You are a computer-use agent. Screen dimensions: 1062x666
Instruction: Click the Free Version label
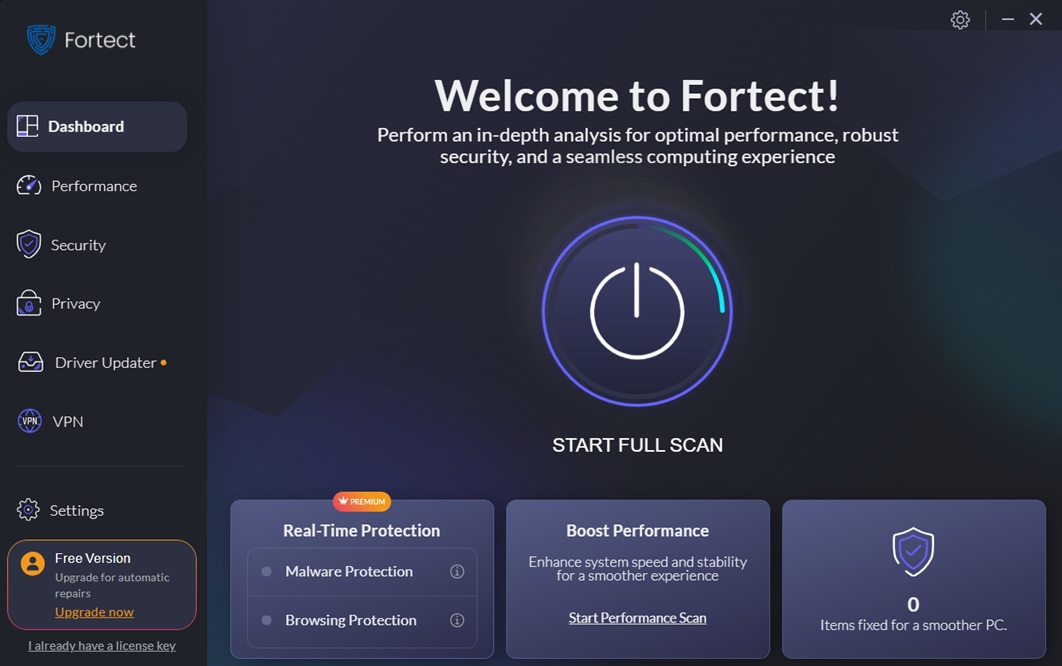pyautogui.click(x=93, y=558)
